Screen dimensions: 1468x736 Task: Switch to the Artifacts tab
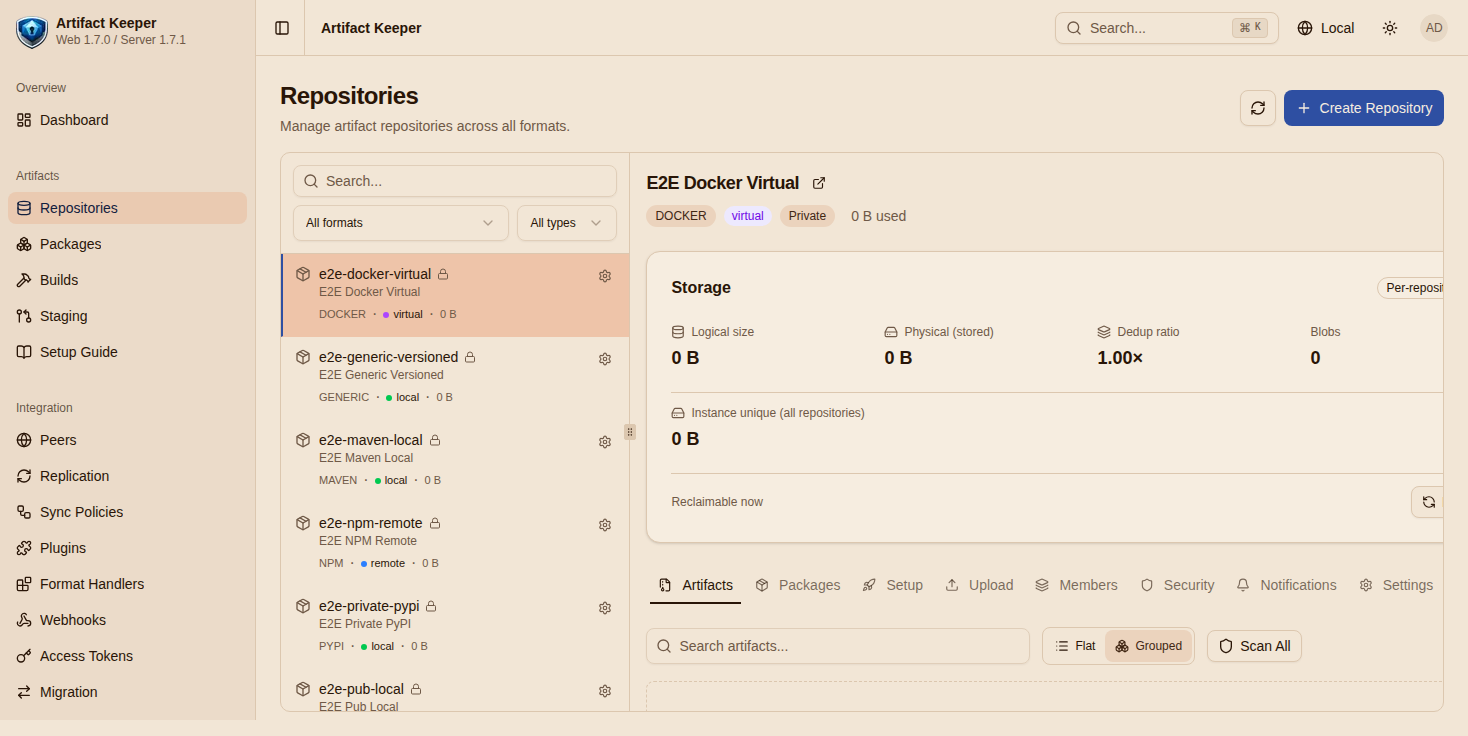tap(695, 585)
